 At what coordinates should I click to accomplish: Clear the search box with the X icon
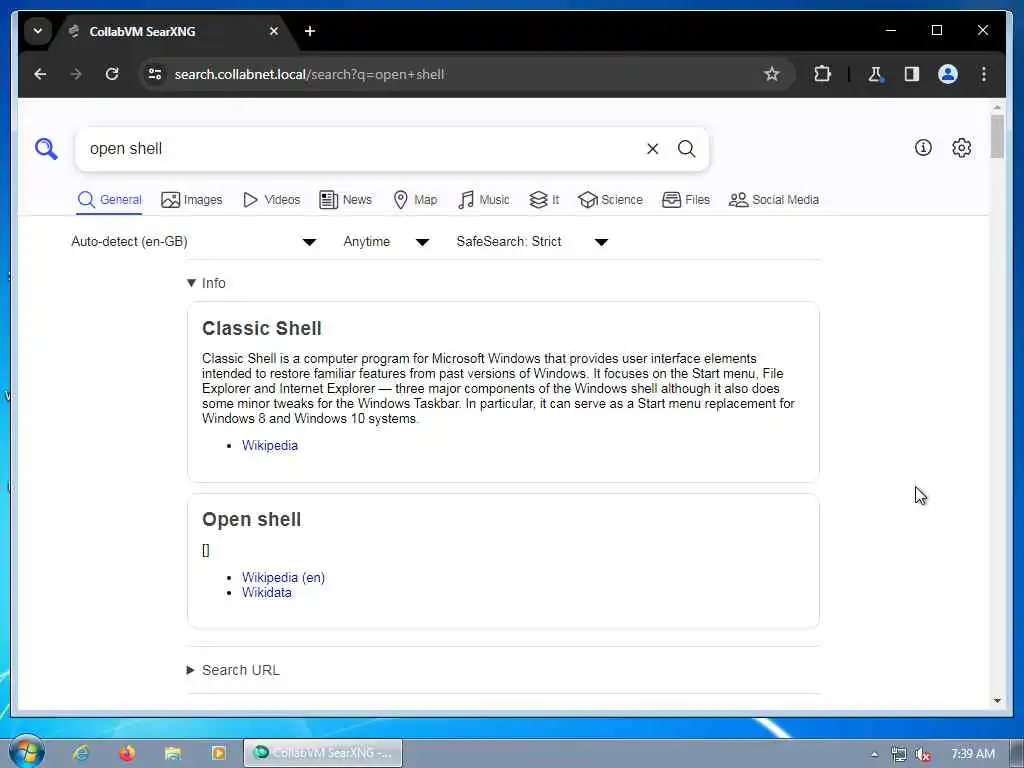pyautogui.click(x=652, y=149)
